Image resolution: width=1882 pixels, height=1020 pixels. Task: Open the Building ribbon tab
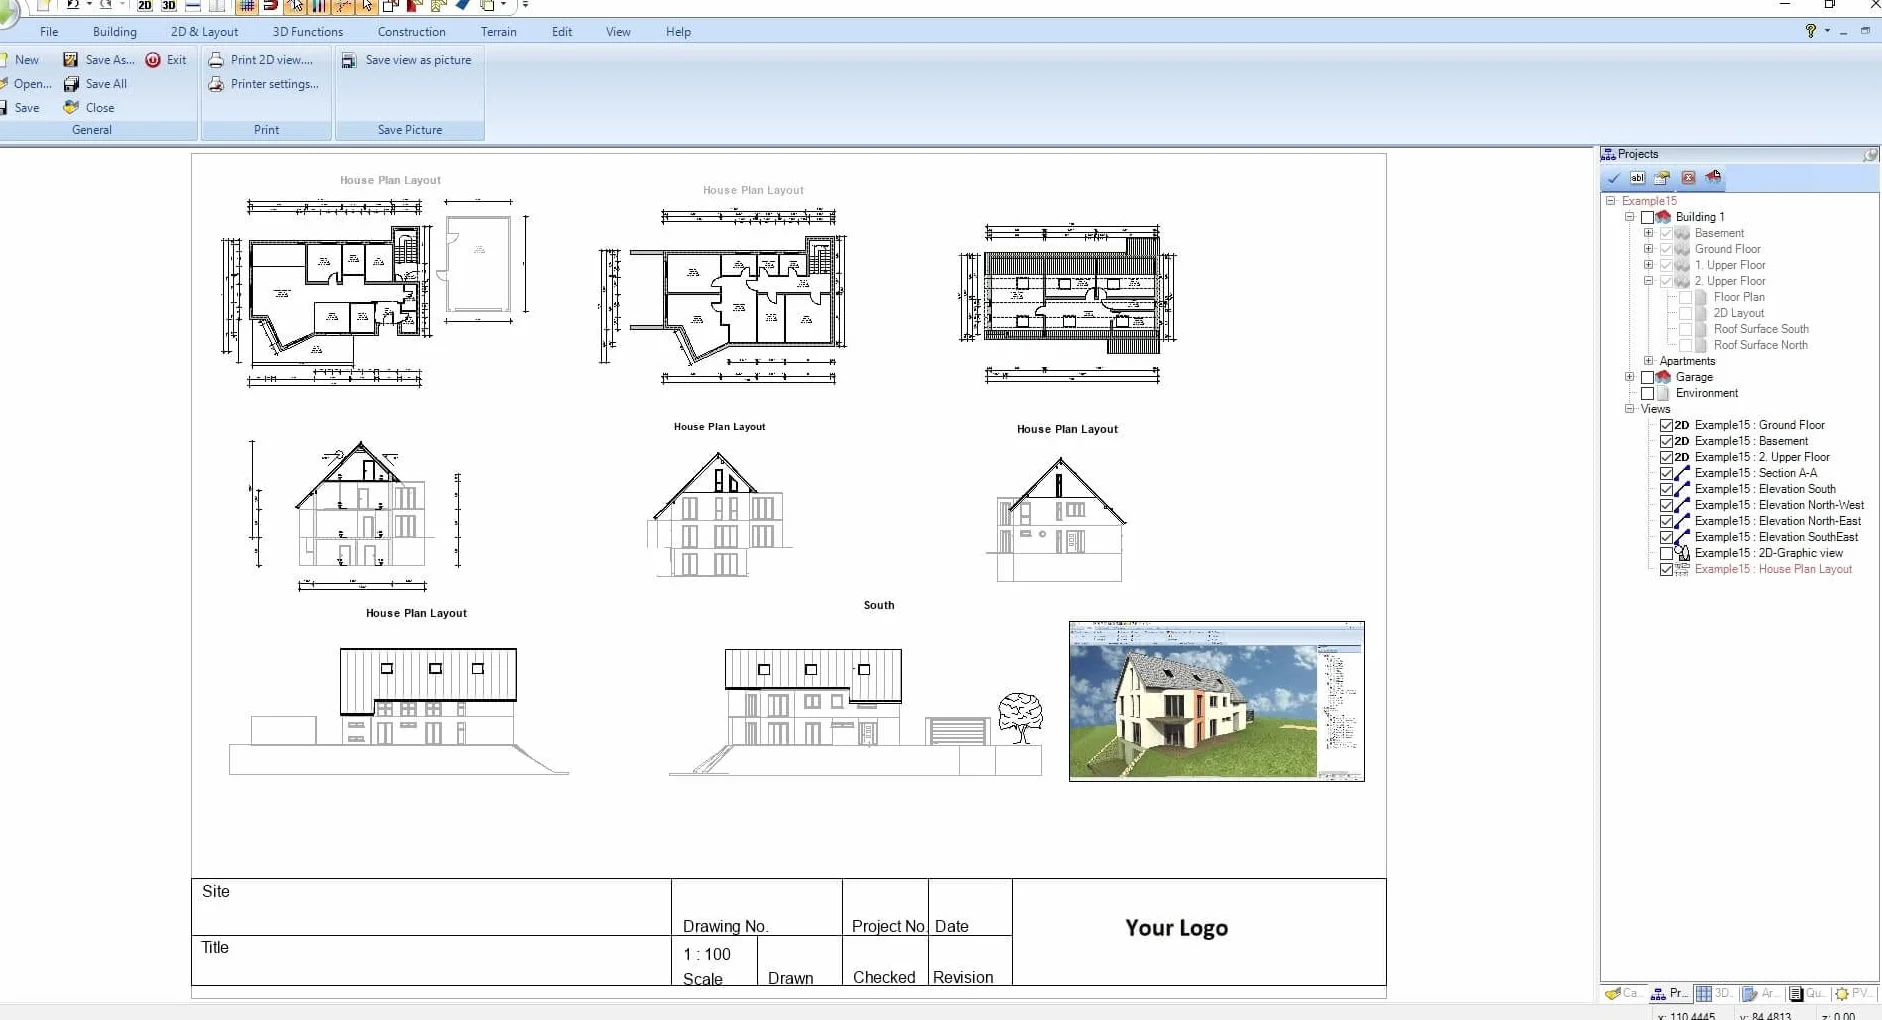coord(115,32)
